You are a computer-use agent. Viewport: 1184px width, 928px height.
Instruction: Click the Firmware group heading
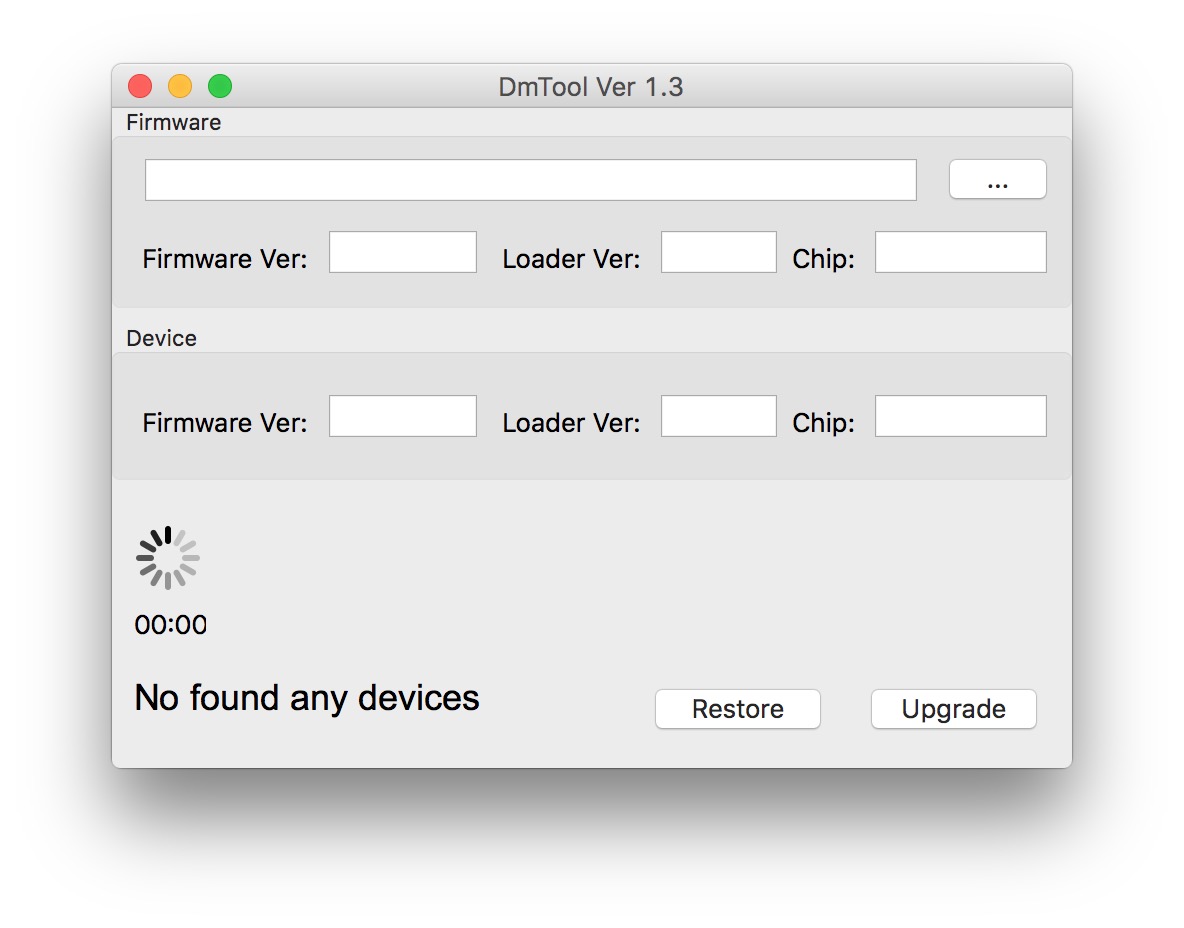click(x=174, y=123)
